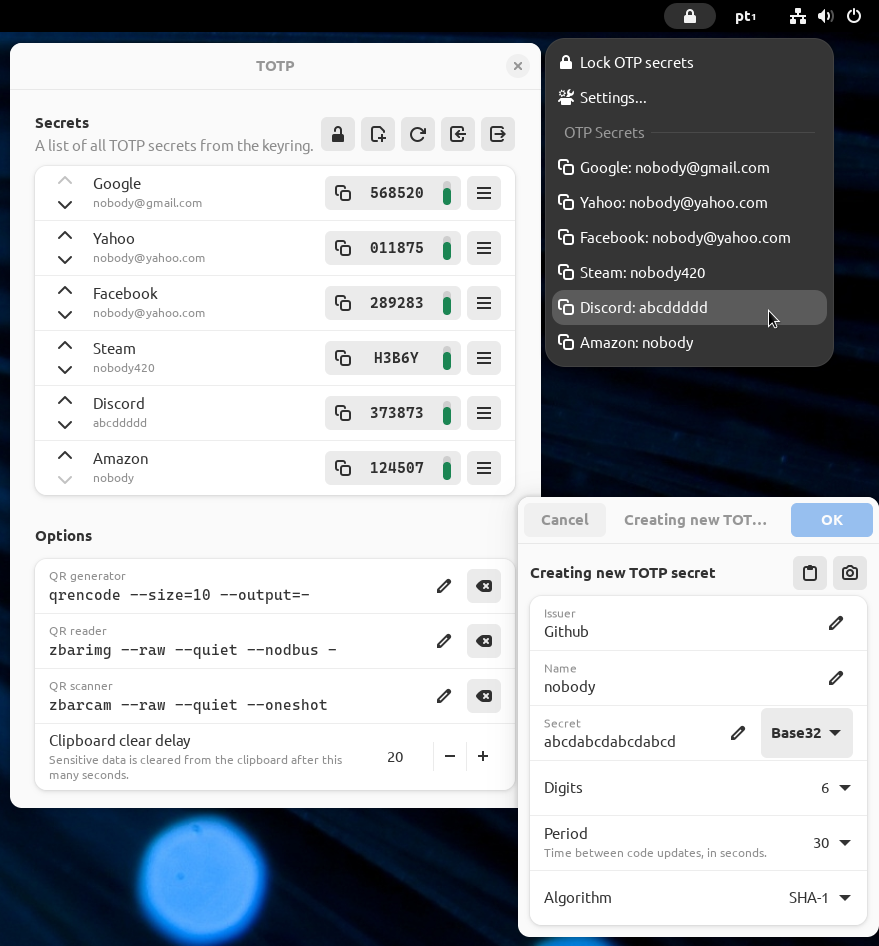Open the hamburger menu for Yahoo

click(x=484, y=248)
